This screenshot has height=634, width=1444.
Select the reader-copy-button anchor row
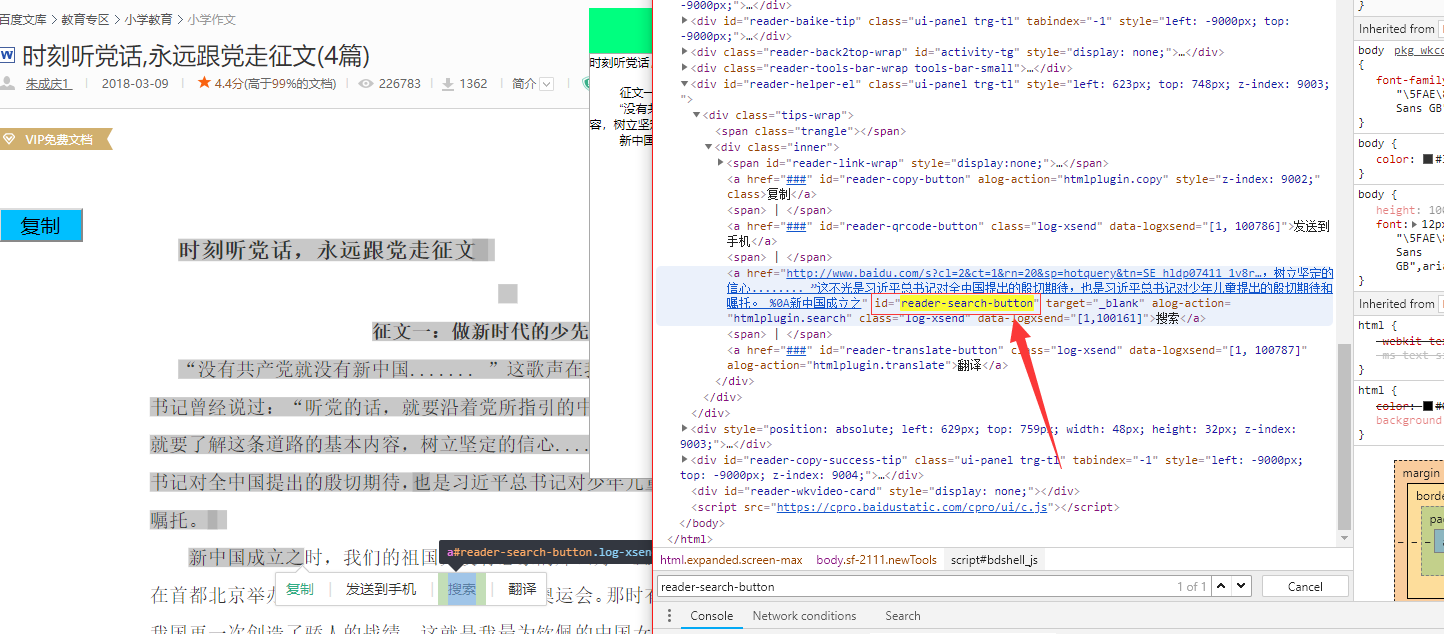click(x=1024, y=186)
